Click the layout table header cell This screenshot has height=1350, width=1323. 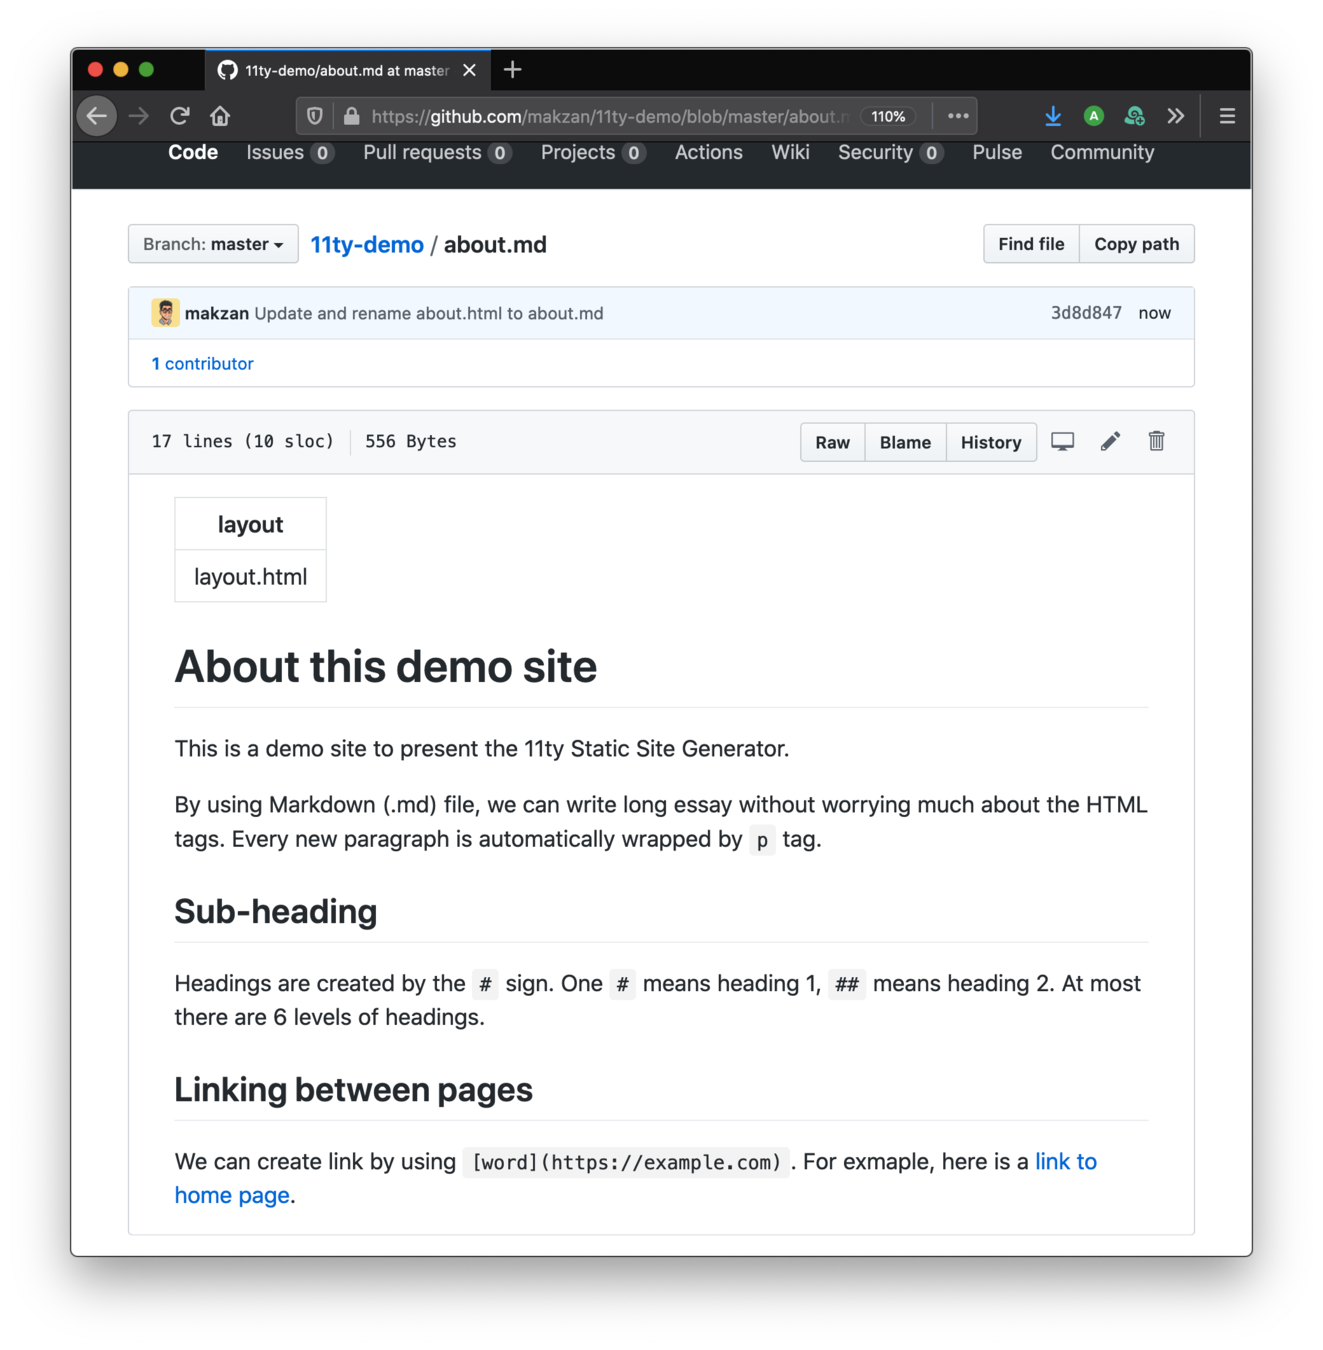click(x=251, y=525)
